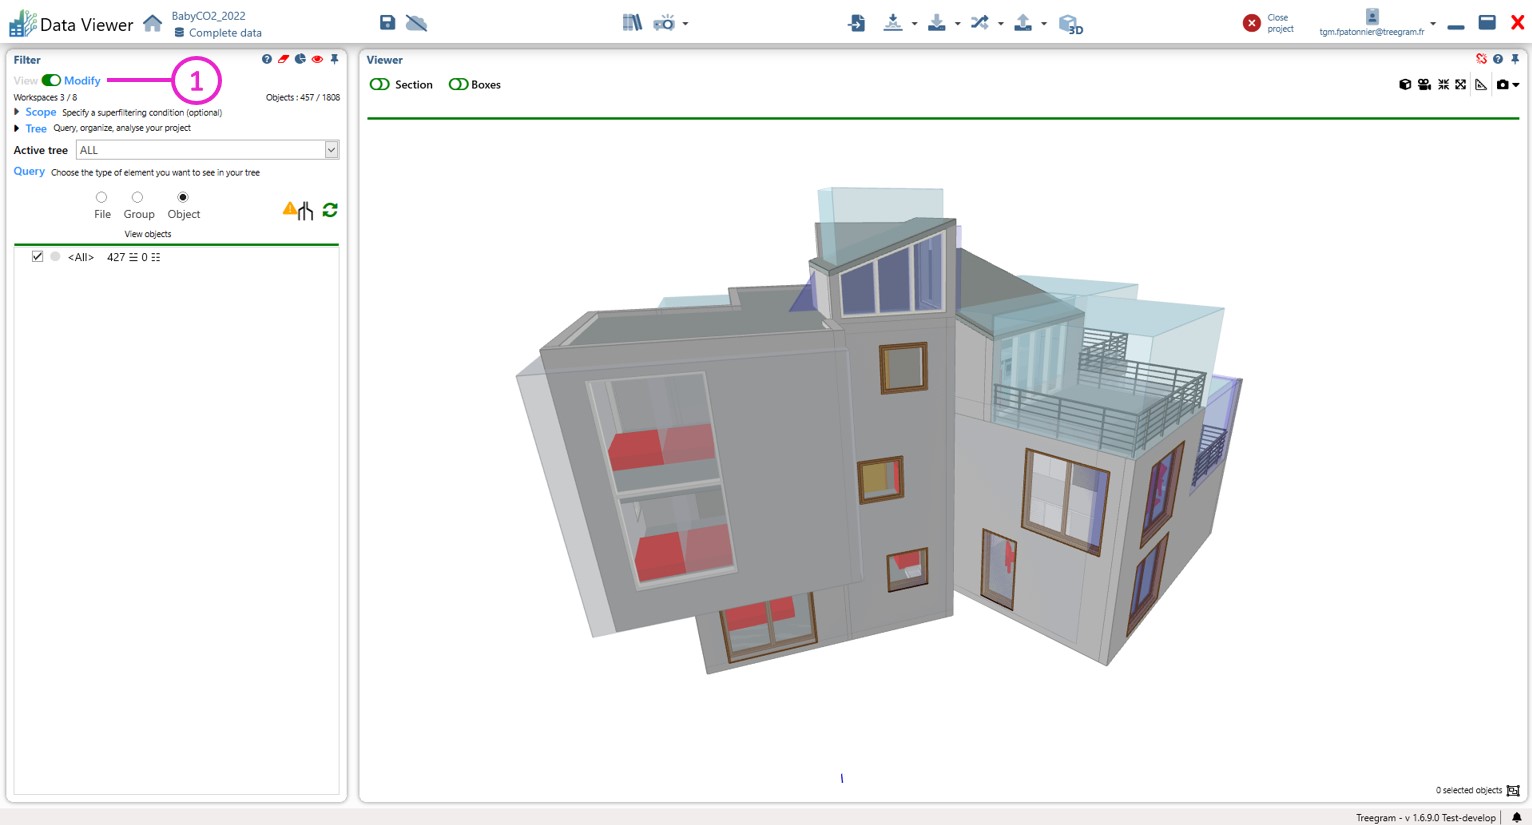Uncheck the <All> checkbox
The image size is (1532, 825).
(38, 257)
